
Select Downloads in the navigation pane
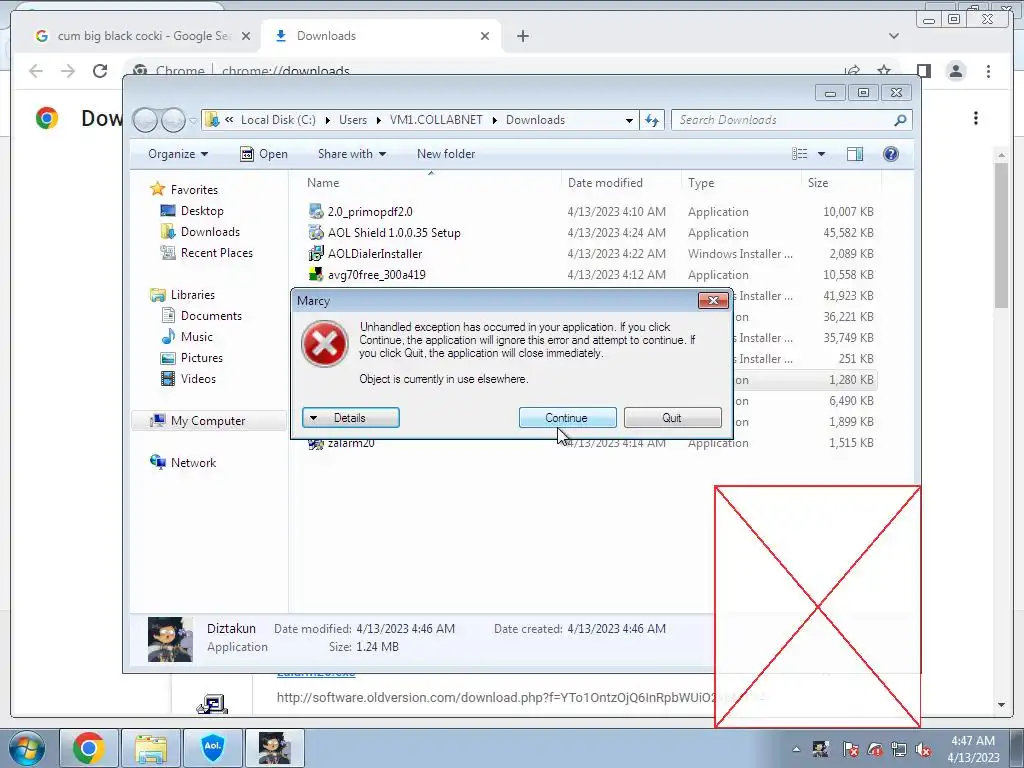coord(210,232)
